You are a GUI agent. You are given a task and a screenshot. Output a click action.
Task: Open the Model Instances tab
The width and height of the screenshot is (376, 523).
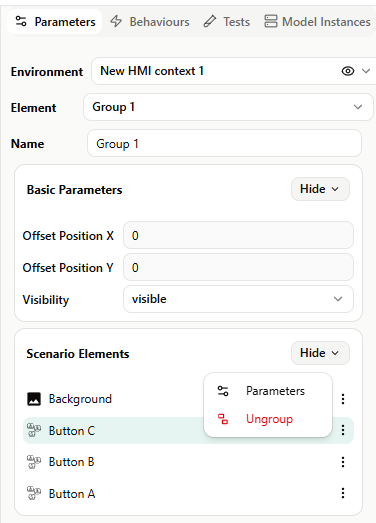click(x=317, y=22)
